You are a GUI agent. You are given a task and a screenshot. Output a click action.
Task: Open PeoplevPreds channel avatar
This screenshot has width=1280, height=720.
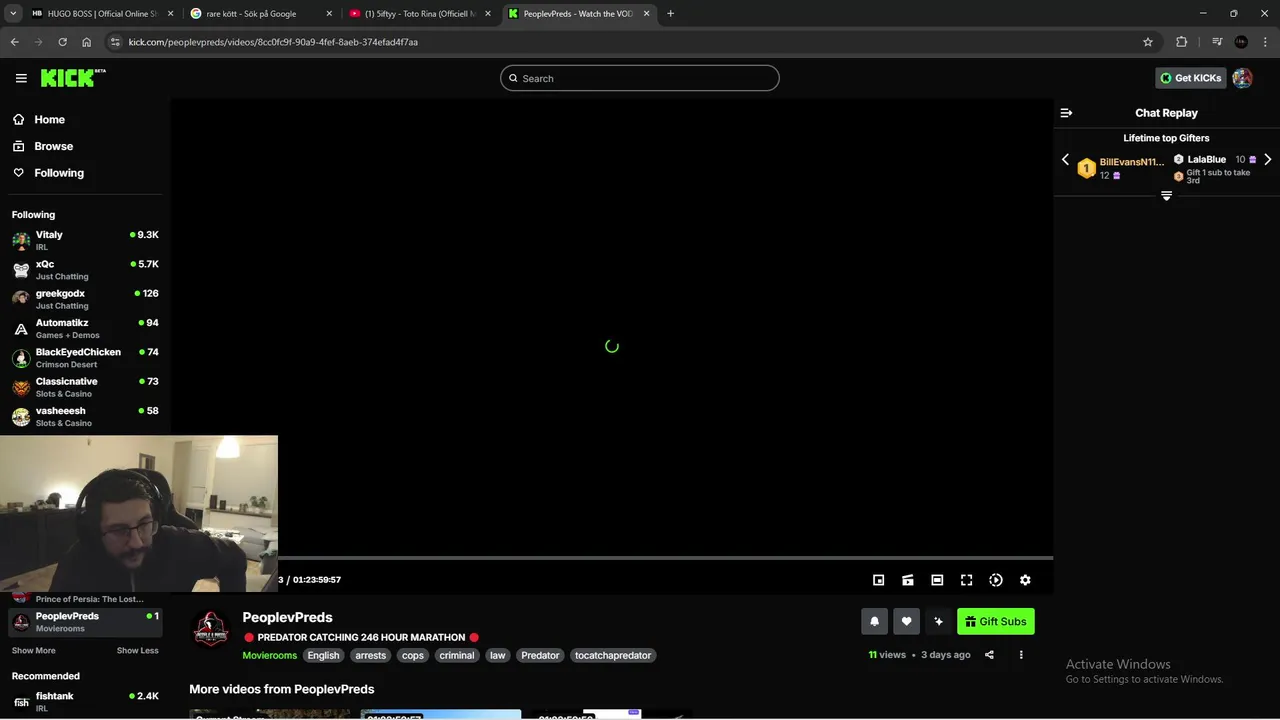pos(211,629)
